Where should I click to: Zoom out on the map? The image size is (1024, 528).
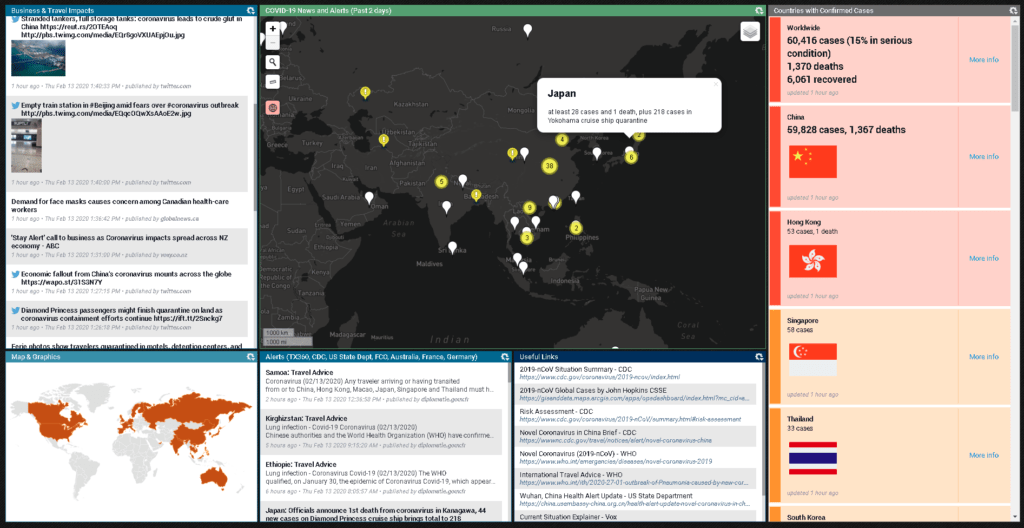pos(273,44)
